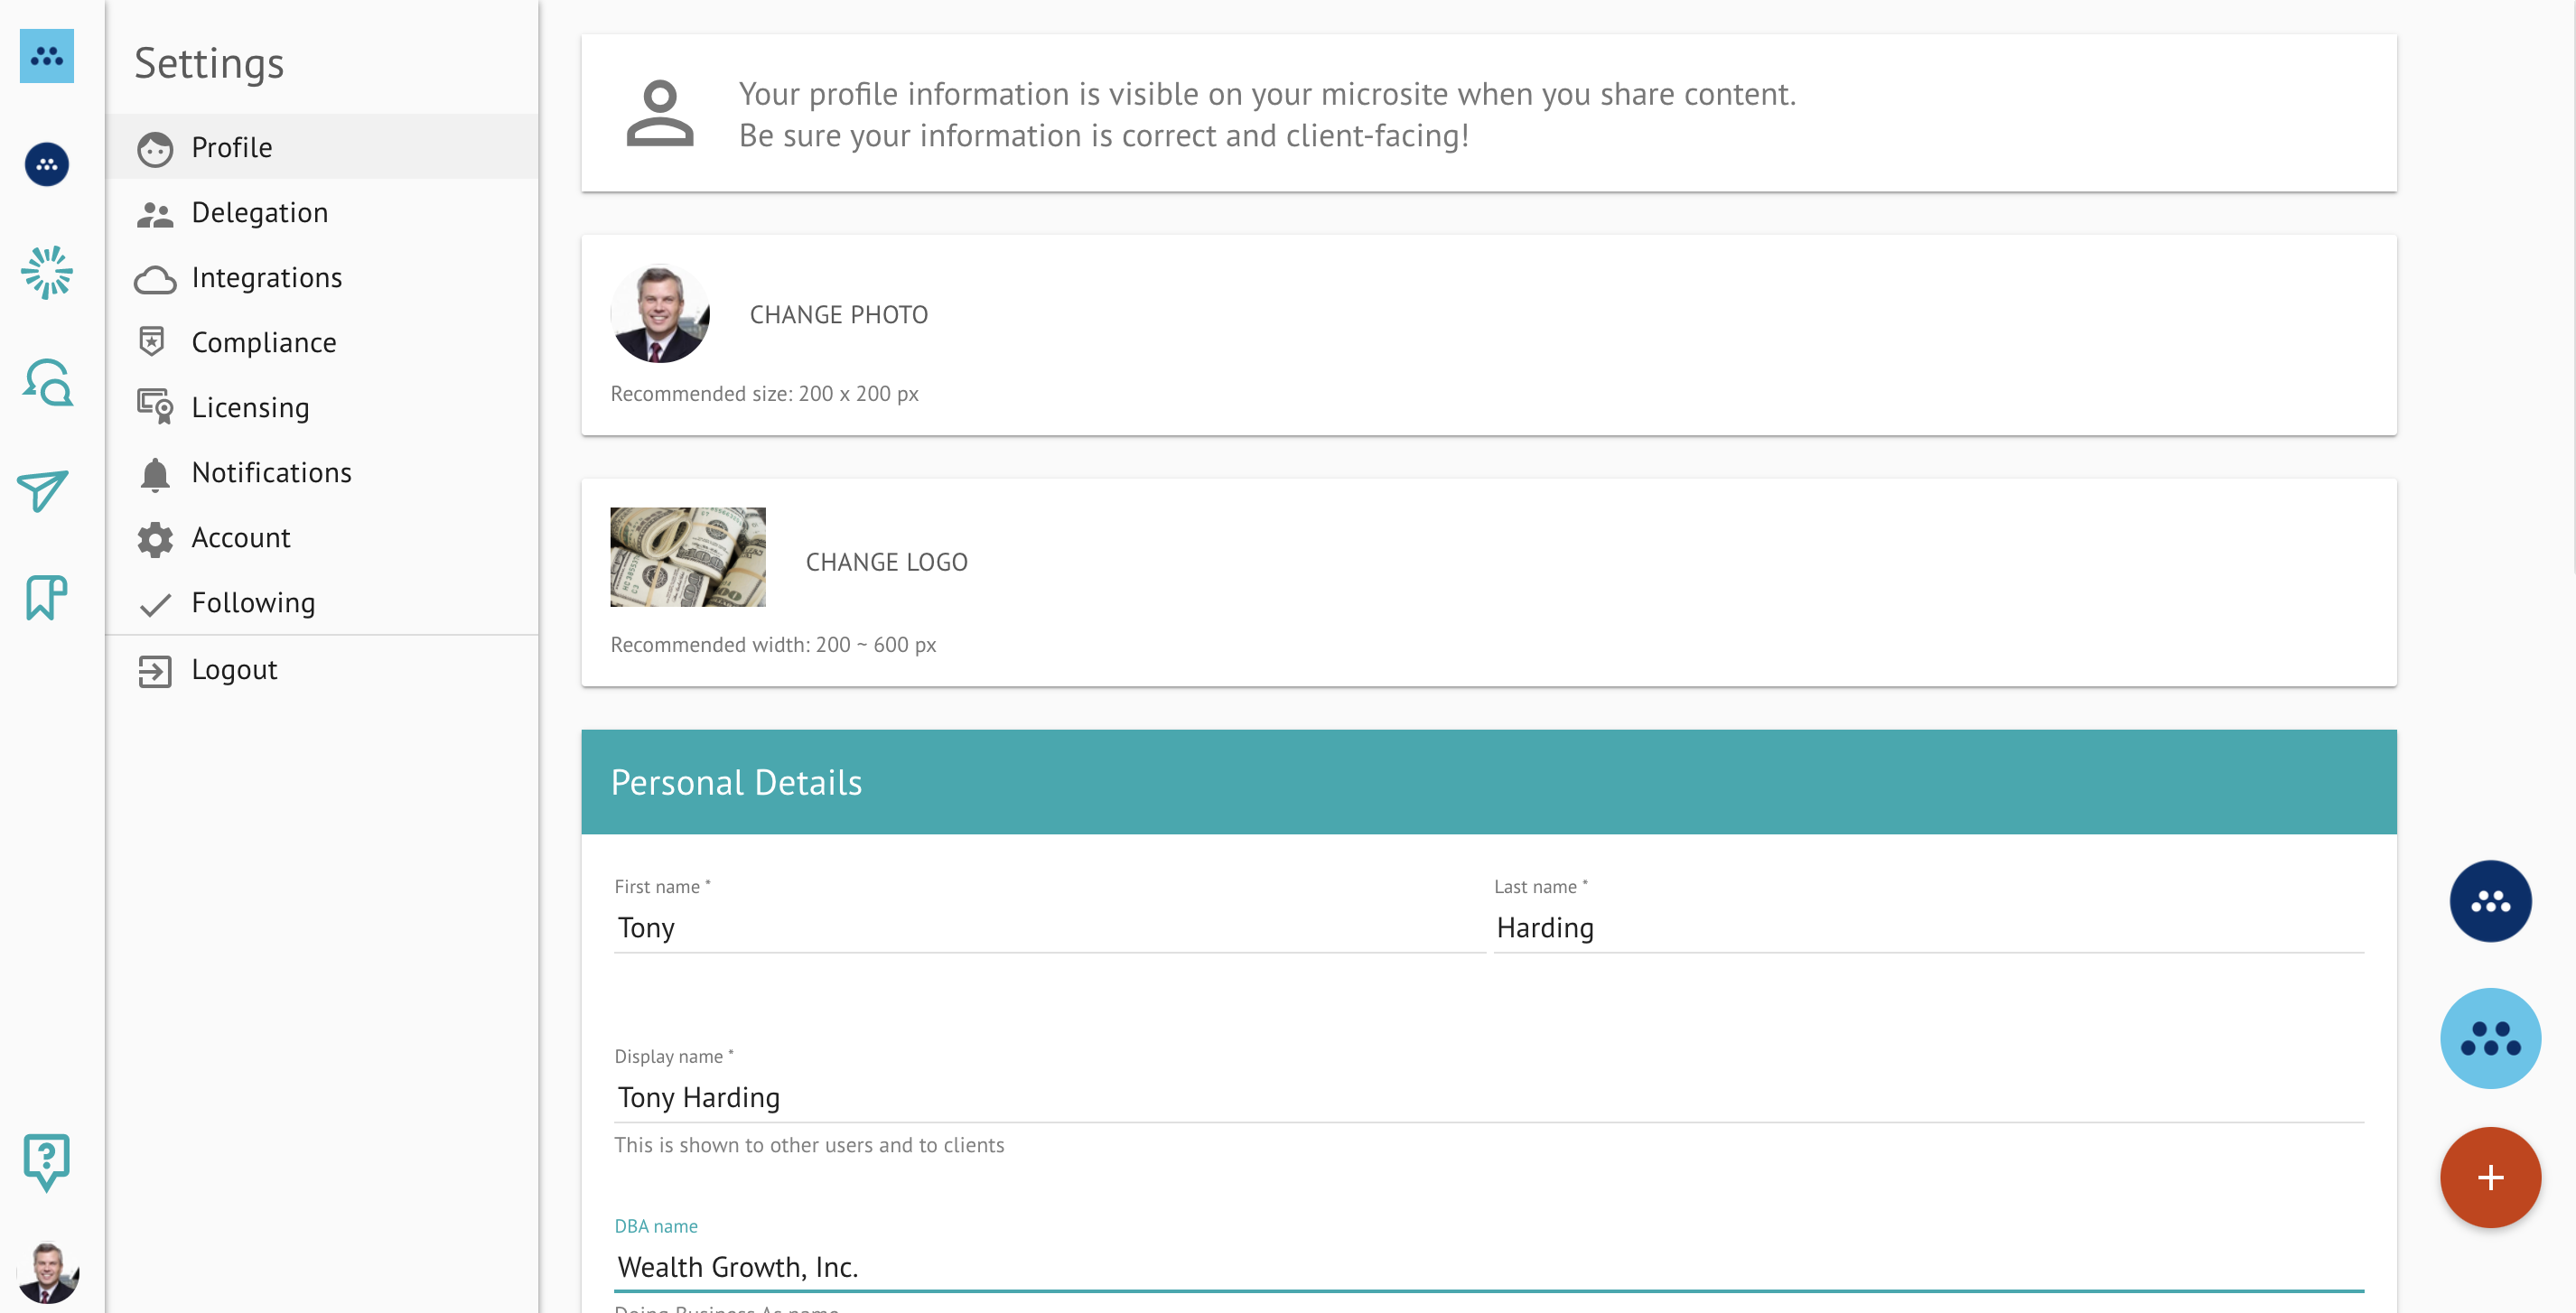
Task: Click the First name field with Tony
Action: 1048,927
